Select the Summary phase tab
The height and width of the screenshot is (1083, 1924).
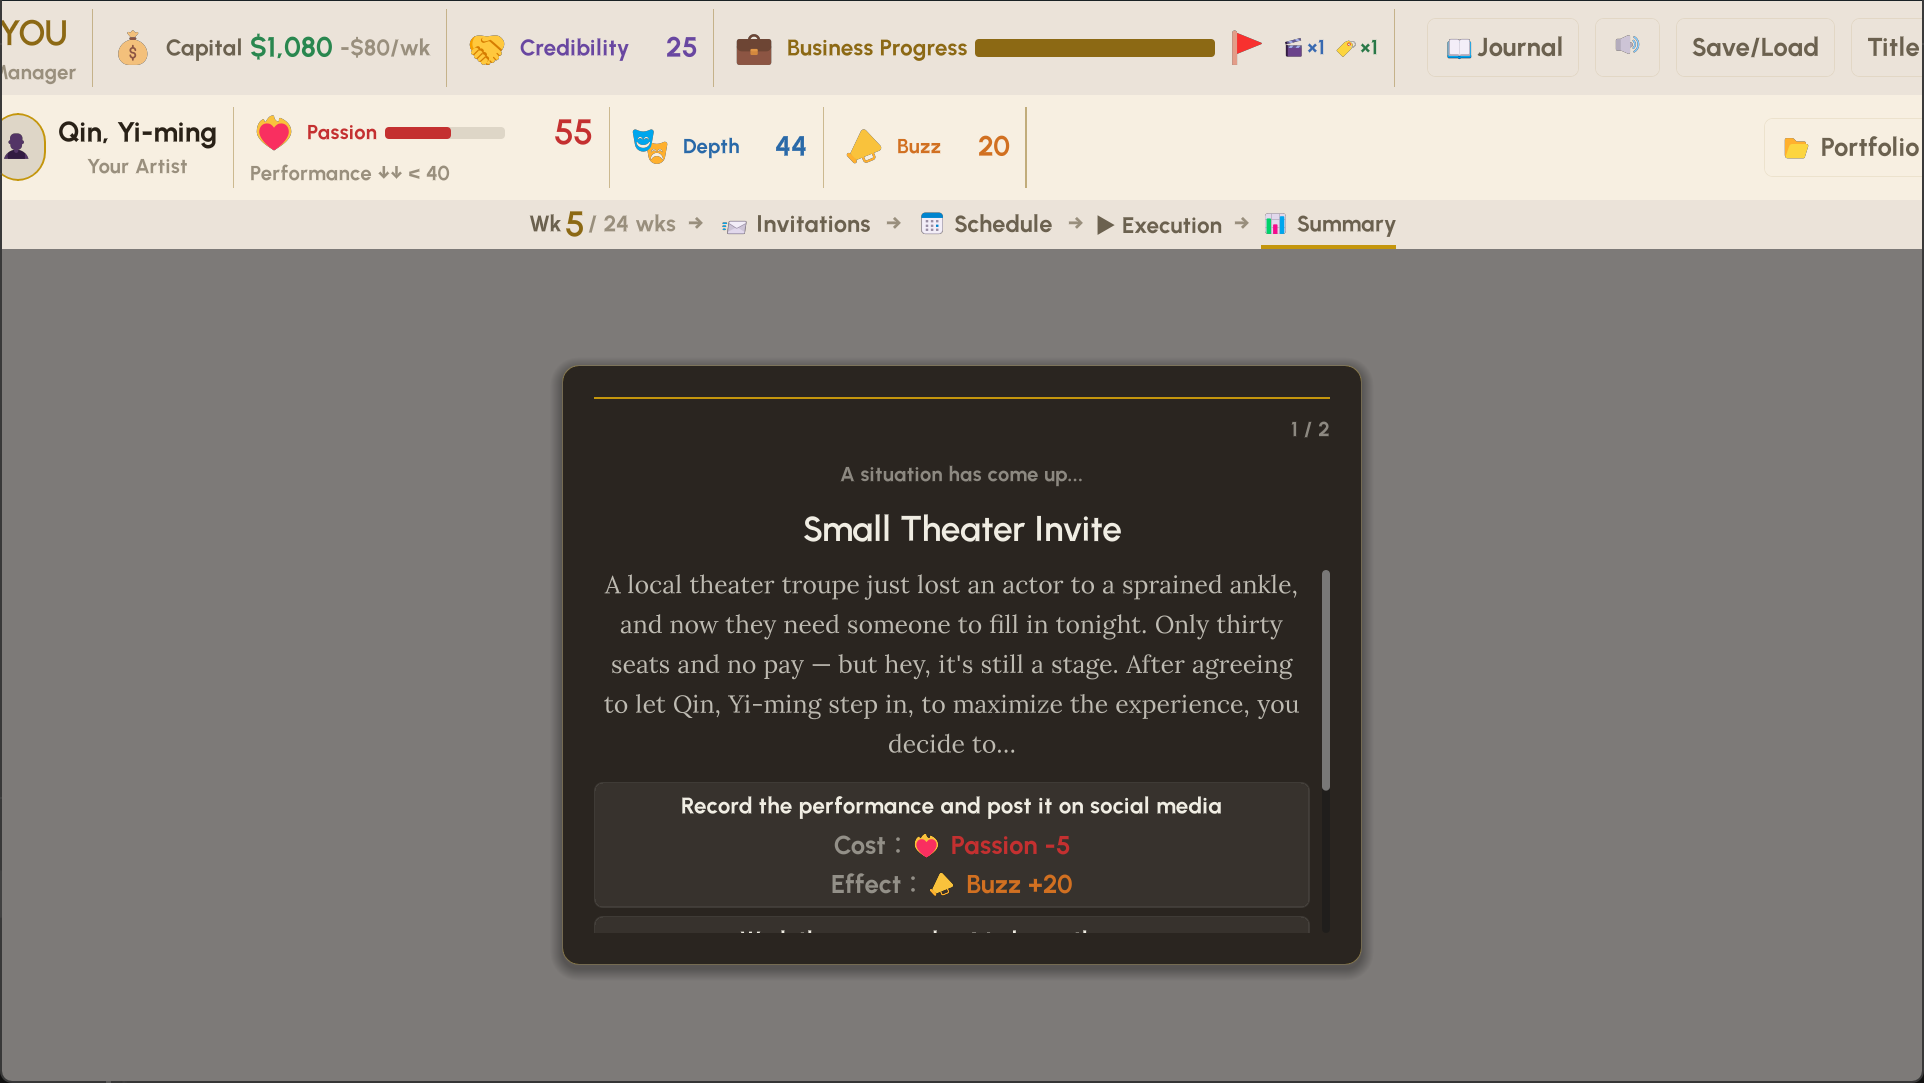pos(1329,224)
